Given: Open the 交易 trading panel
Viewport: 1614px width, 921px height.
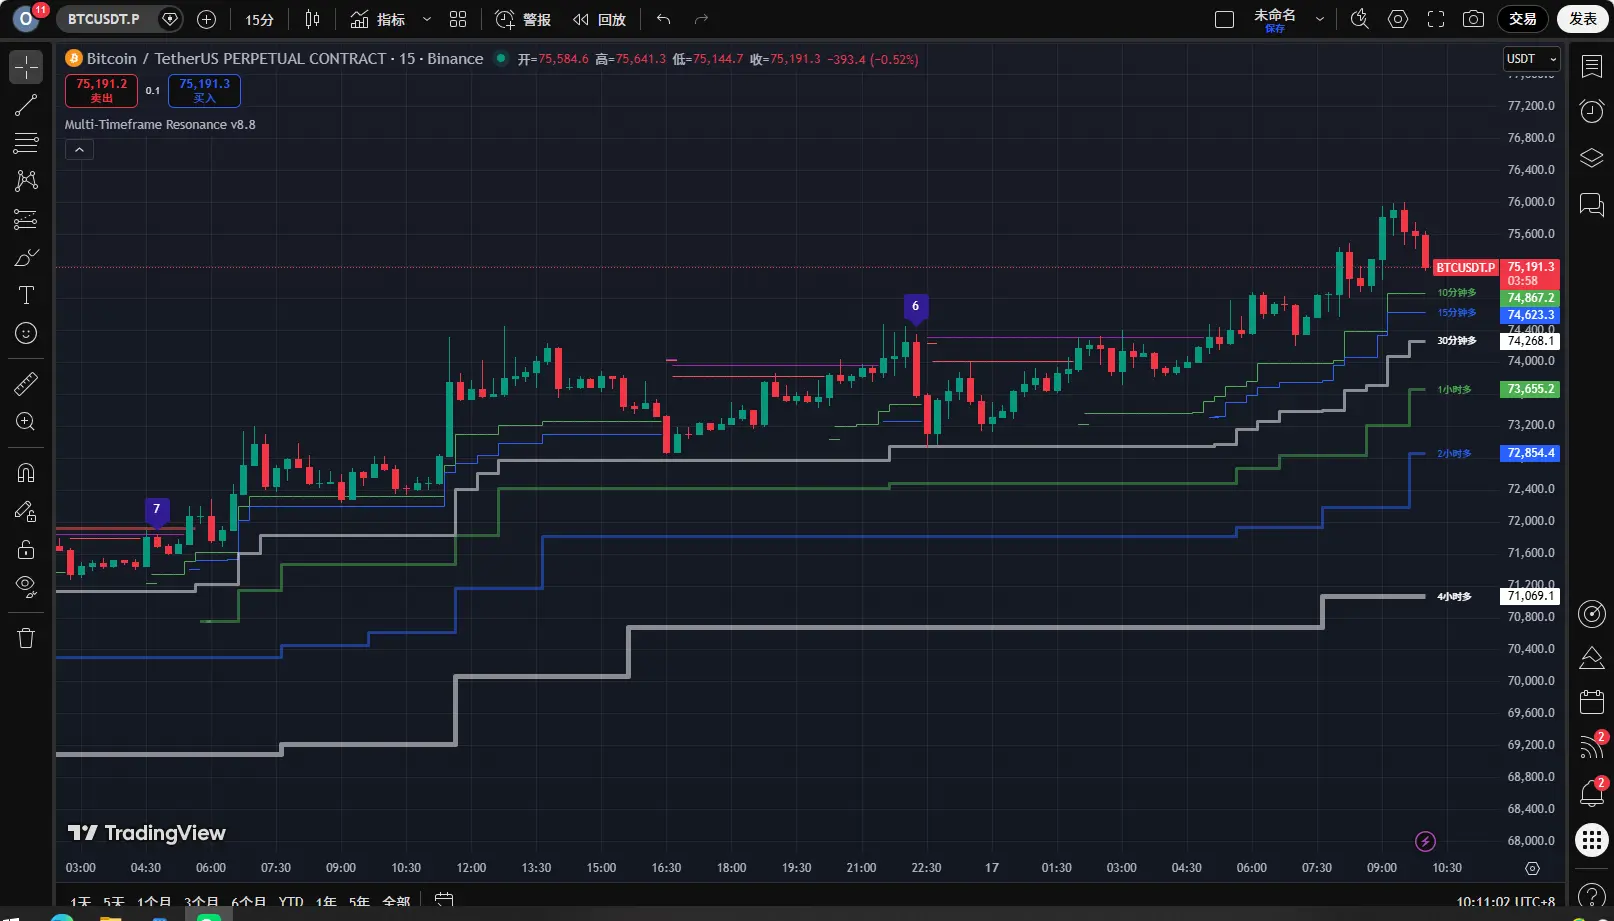Looking at the screenshot, I should [1523, 19].
